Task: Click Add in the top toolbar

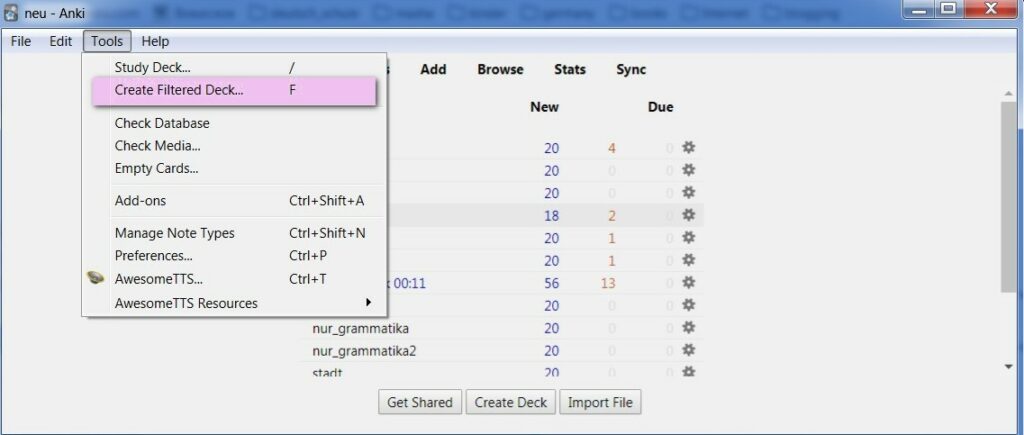Action: coord(433,69)
